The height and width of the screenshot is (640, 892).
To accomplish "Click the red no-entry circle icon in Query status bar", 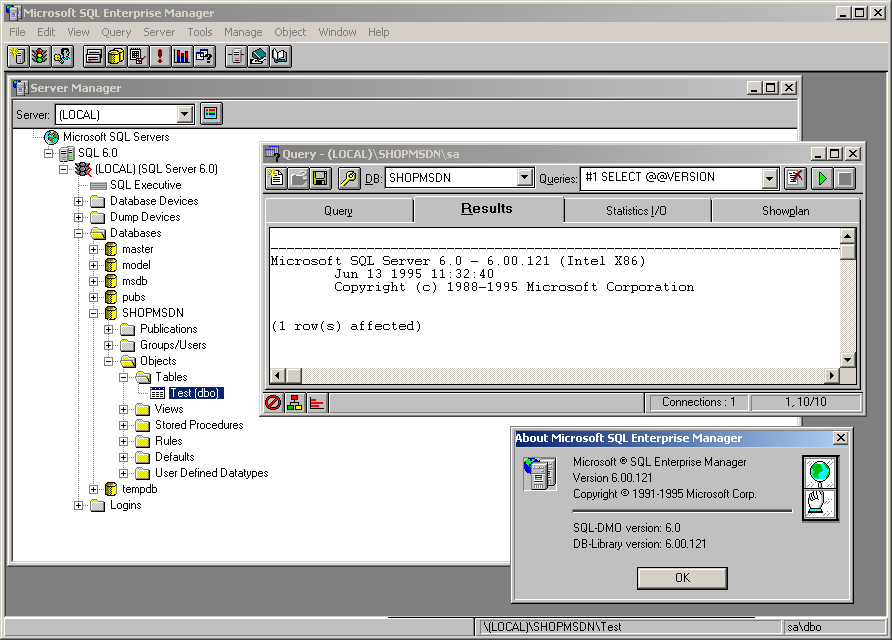I will tap(273, 402).
